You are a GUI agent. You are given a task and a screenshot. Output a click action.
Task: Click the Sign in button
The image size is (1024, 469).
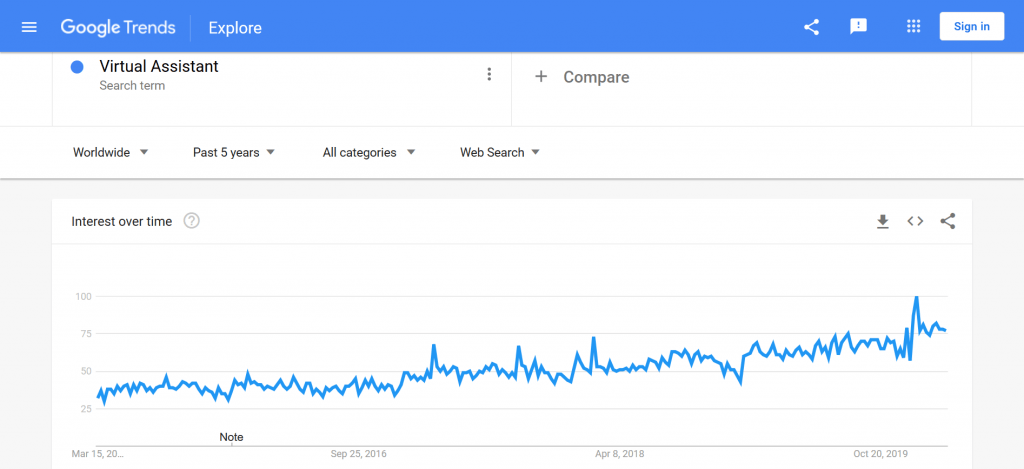[972, 27]
